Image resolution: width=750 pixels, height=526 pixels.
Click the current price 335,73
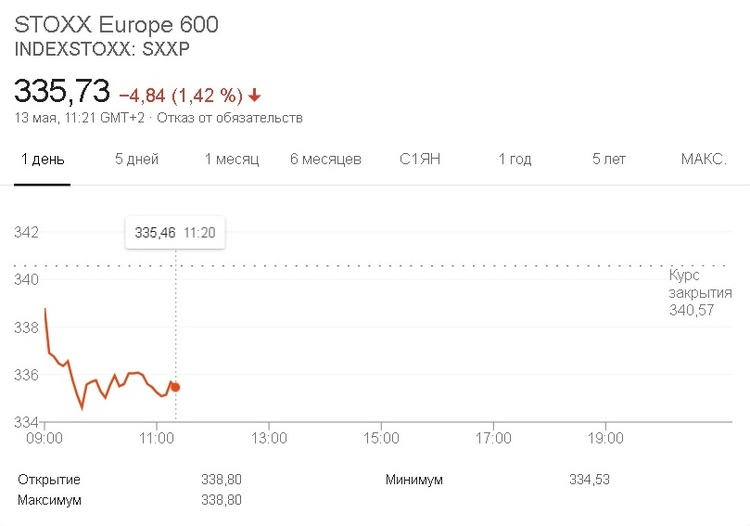[61, 92]
